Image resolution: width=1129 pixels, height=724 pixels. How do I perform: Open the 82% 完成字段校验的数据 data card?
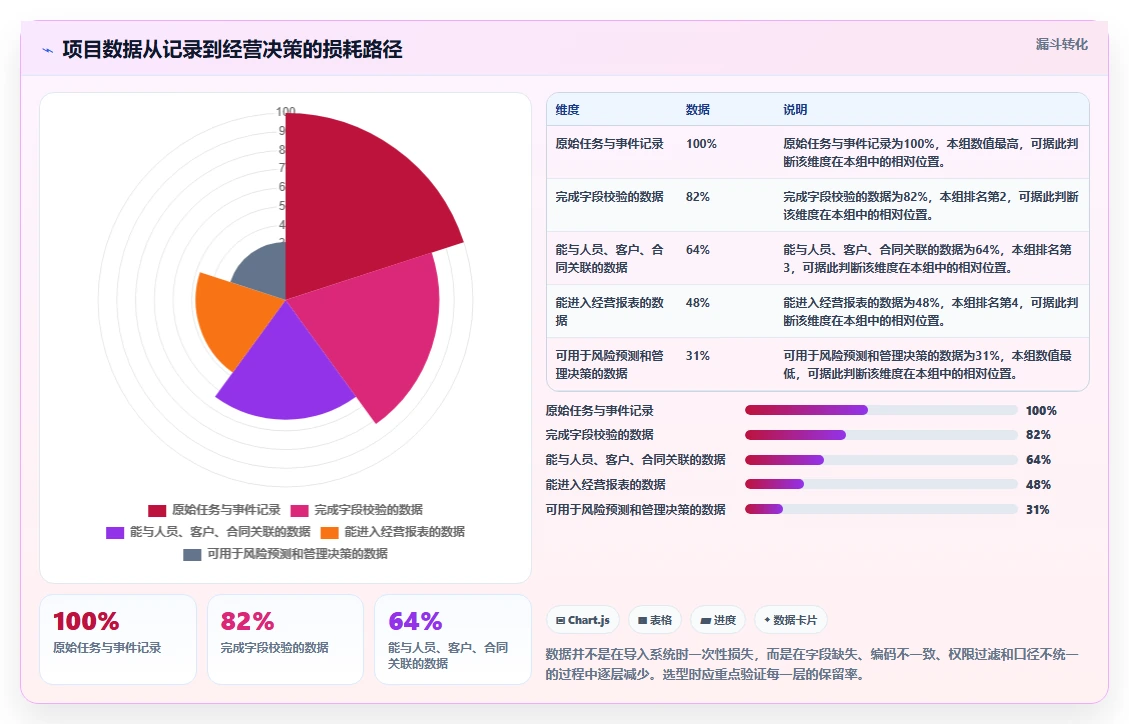point(285,639)
